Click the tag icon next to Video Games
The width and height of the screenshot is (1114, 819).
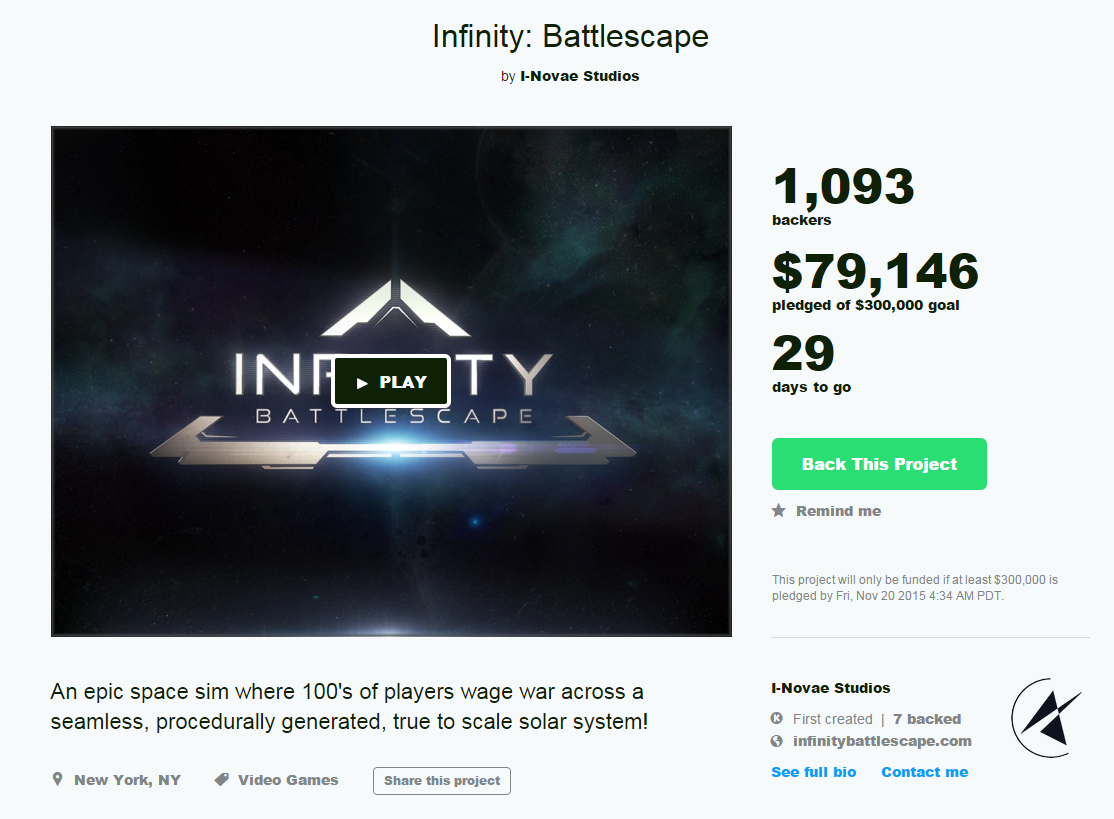(222, 780)
